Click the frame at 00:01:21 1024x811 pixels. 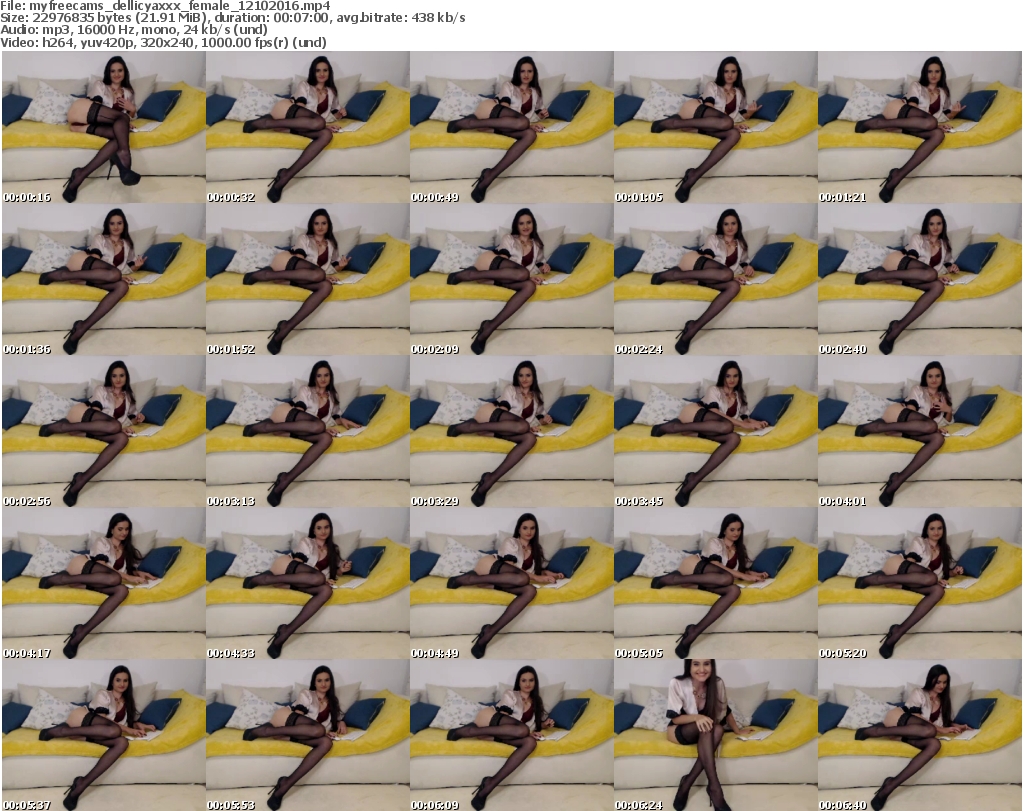[919, 128]
